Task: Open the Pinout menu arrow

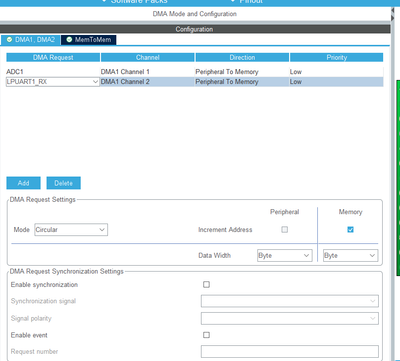Action: 233,1
